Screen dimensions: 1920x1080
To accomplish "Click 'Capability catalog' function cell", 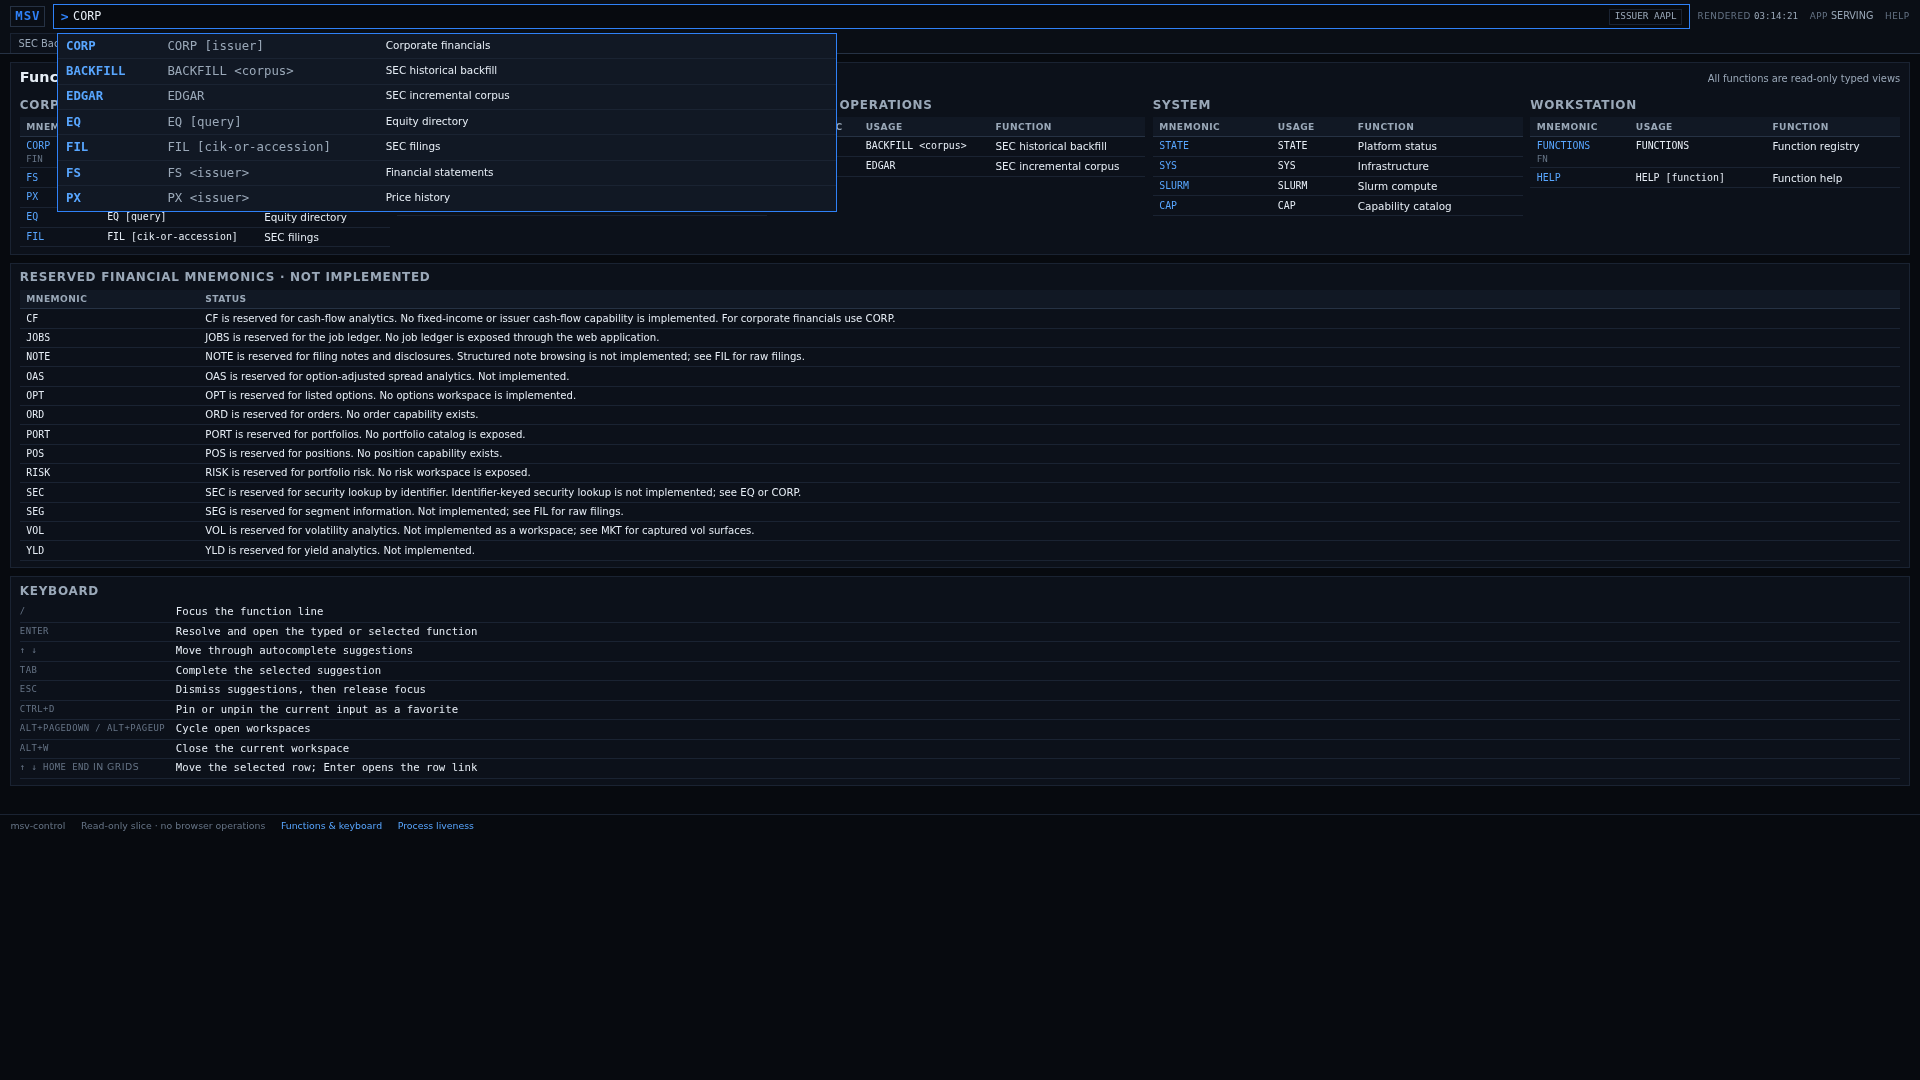I will pos(1404,207).
